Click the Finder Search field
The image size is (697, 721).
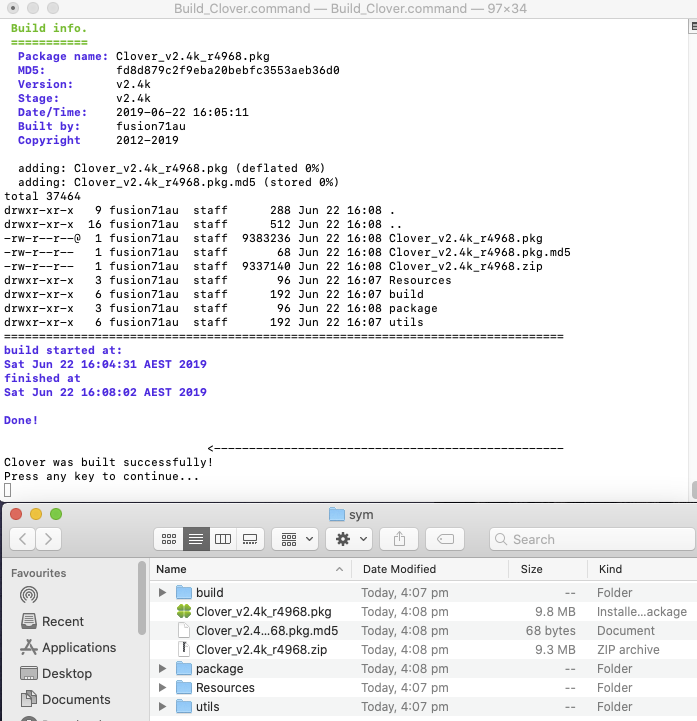(593, 539)
